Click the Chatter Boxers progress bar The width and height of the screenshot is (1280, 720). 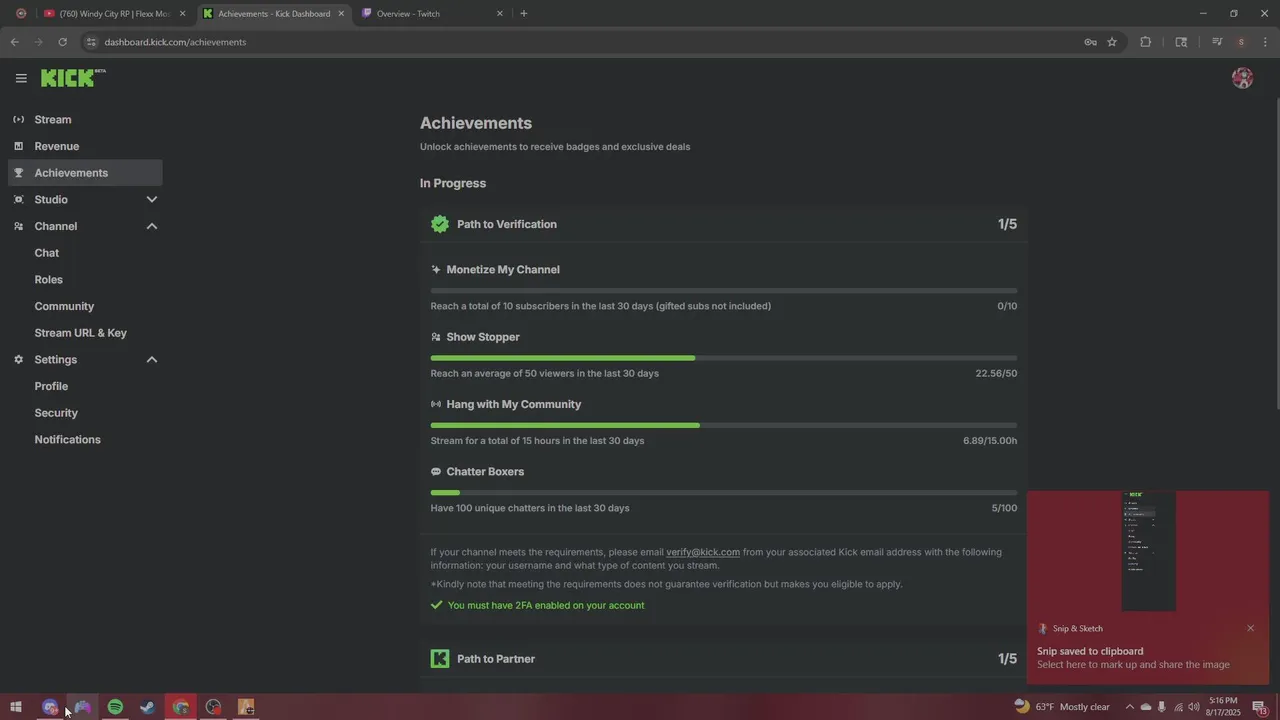click(724, 492)
